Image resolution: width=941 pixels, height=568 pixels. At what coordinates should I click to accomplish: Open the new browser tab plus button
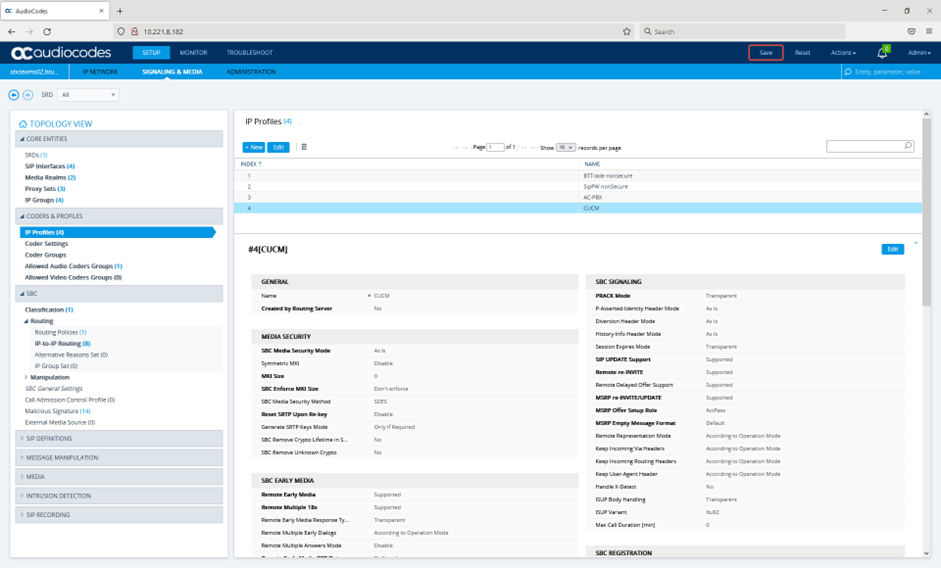tap(120, 11)
